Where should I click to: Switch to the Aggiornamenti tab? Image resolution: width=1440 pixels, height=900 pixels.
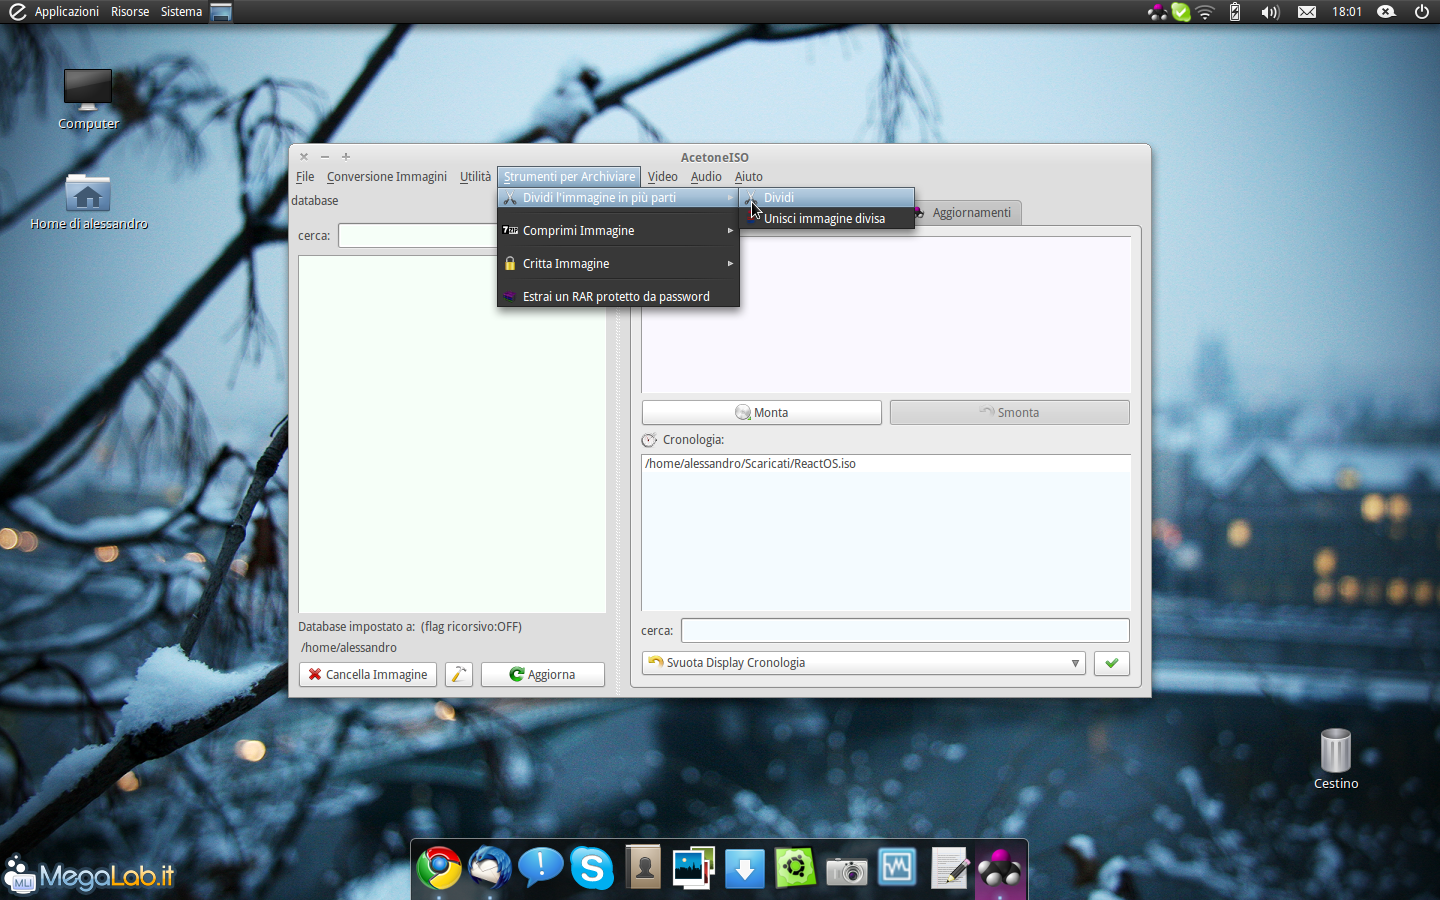click(x=970, y=213)
